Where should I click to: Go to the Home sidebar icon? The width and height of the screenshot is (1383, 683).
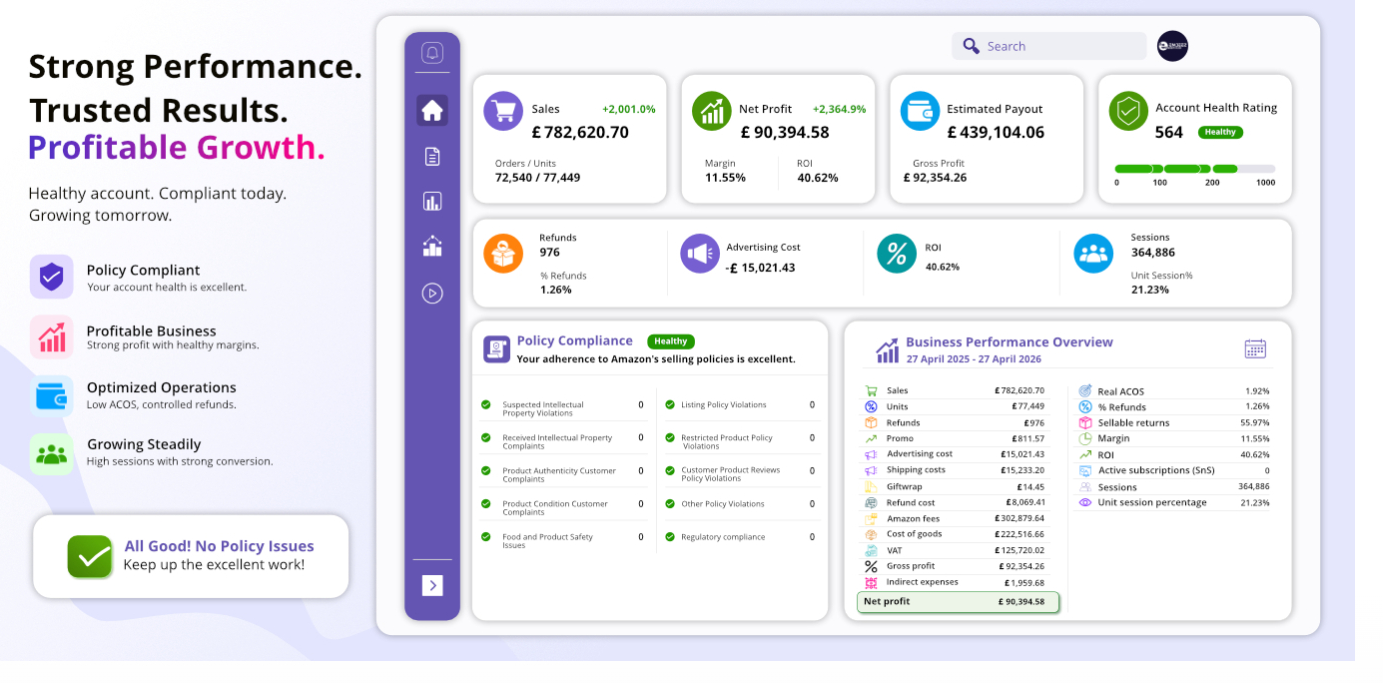pyautogui.click(x=432, y=110)
